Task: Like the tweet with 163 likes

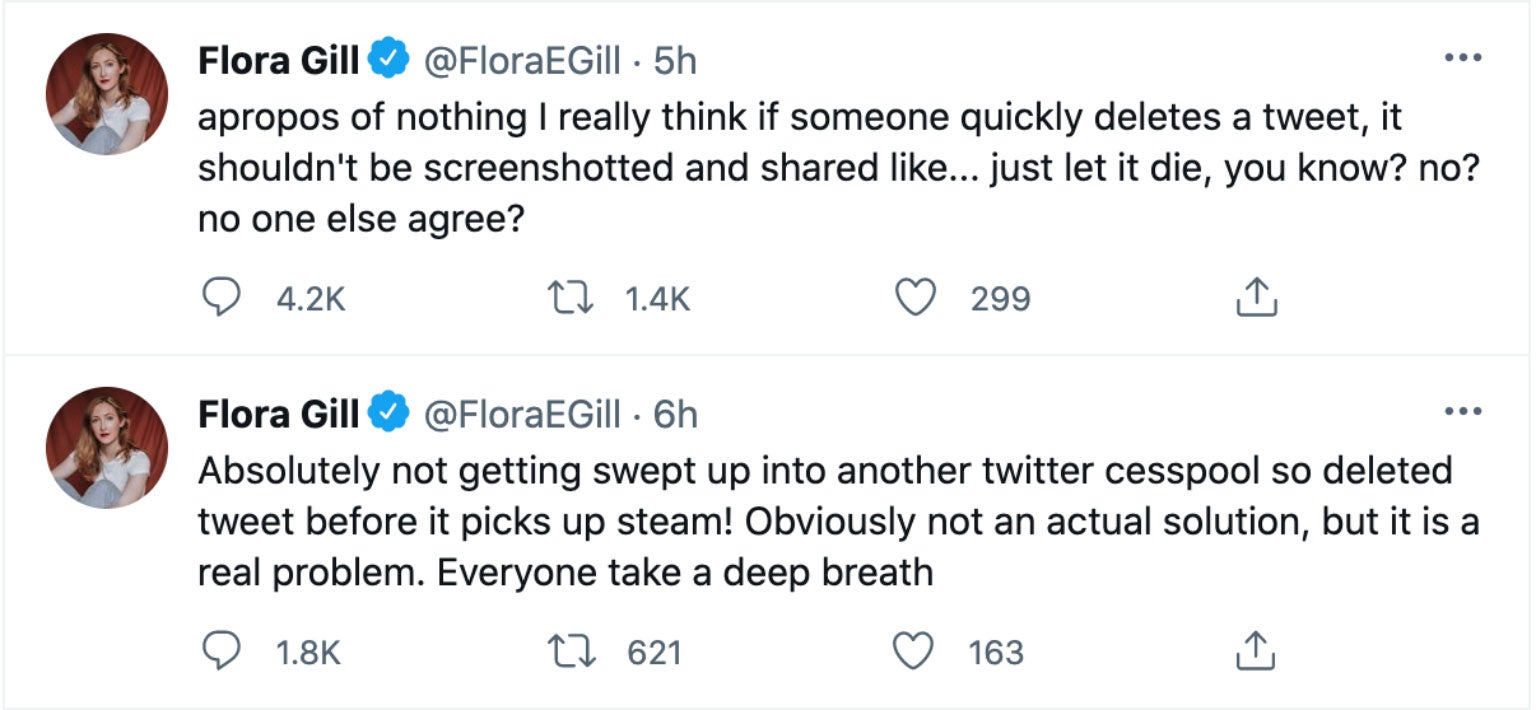Action: click(x=914, y=652)
